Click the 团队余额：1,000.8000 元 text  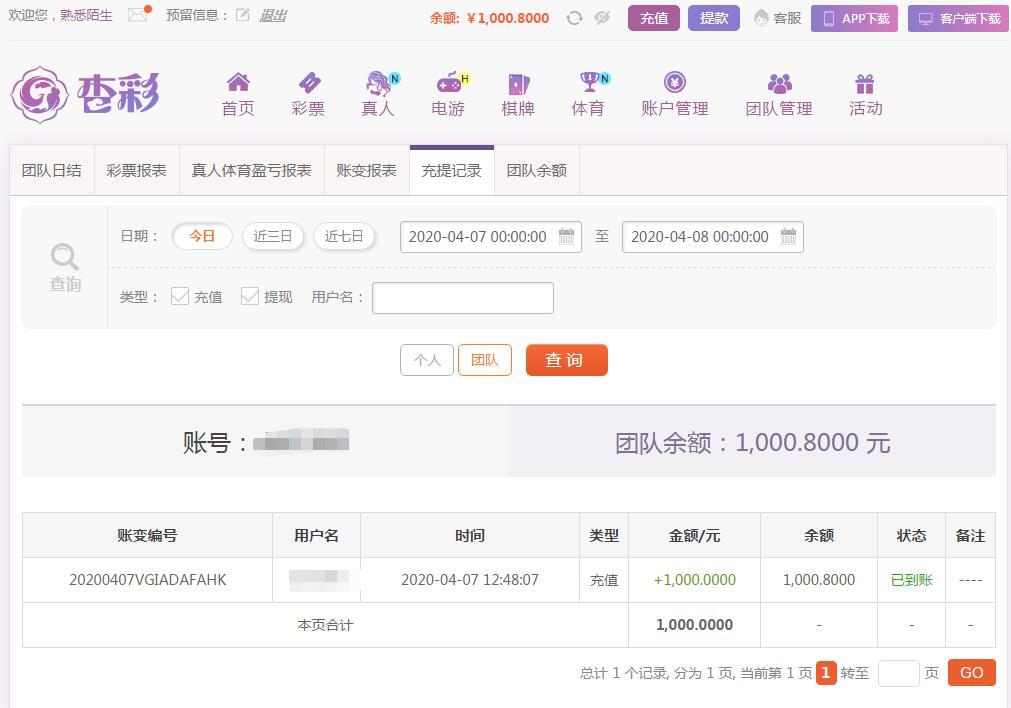(x=752, y=442)
